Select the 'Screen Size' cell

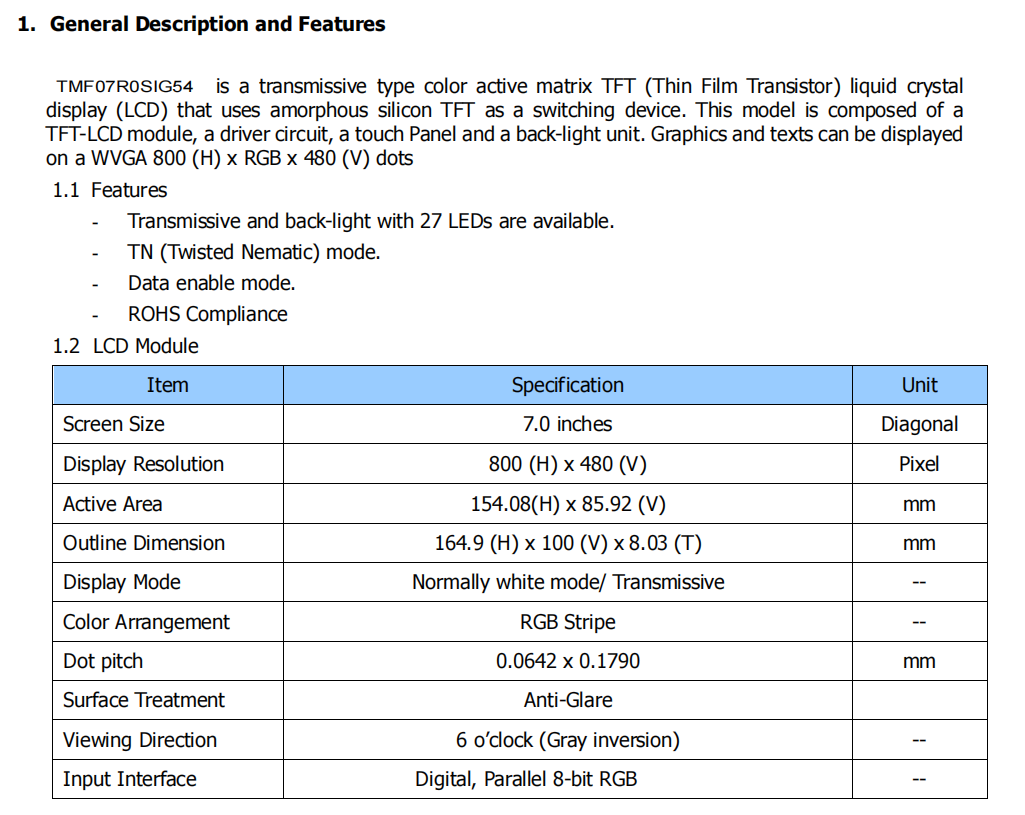168,424
